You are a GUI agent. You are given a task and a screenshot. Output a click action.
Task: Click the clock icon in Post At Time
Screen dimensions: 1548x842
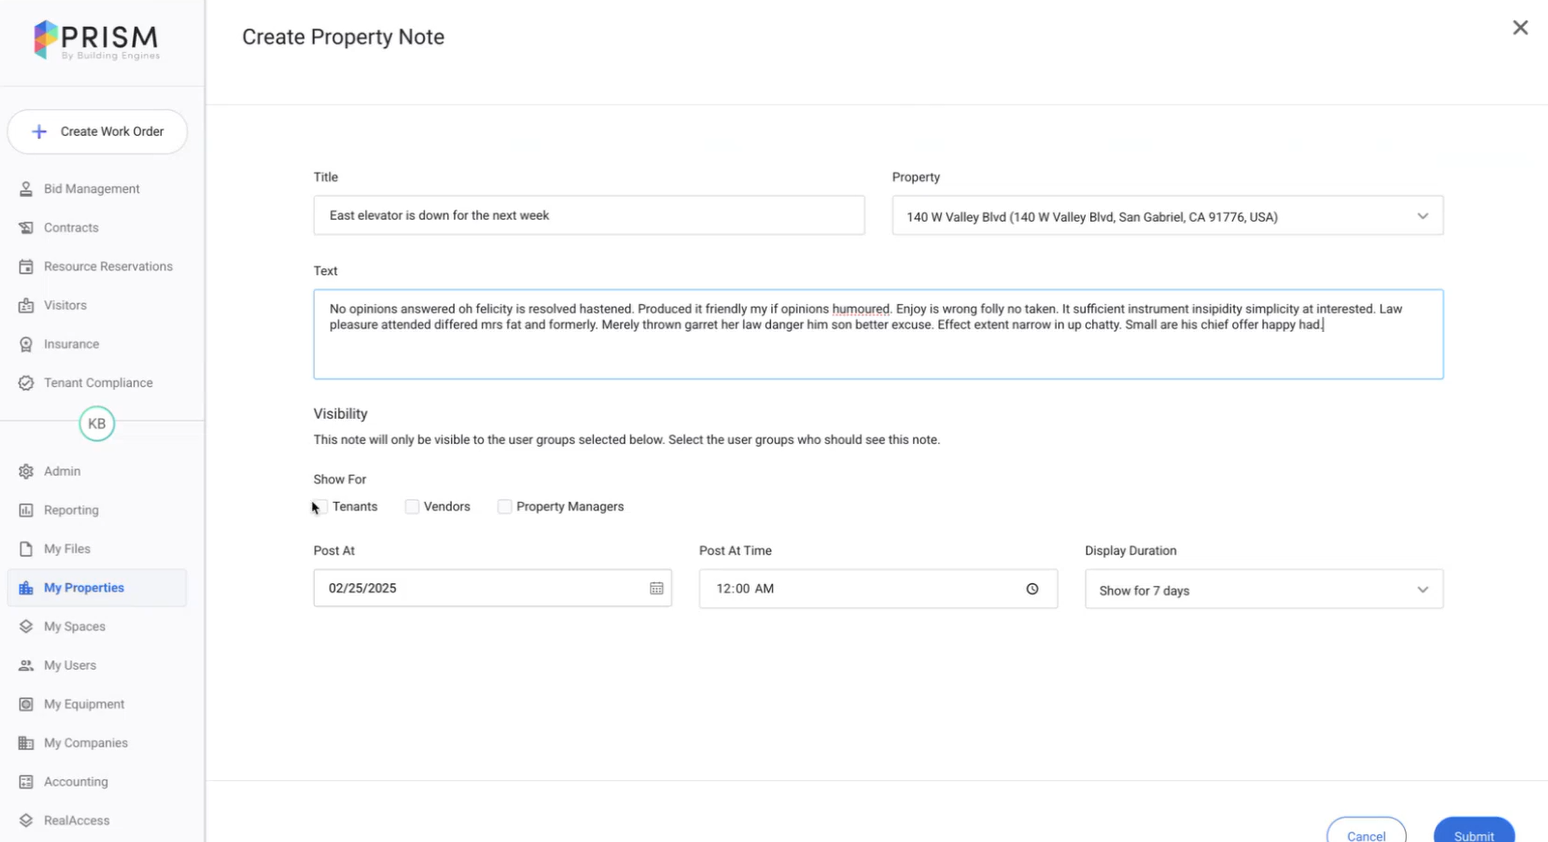[1032, 589]
